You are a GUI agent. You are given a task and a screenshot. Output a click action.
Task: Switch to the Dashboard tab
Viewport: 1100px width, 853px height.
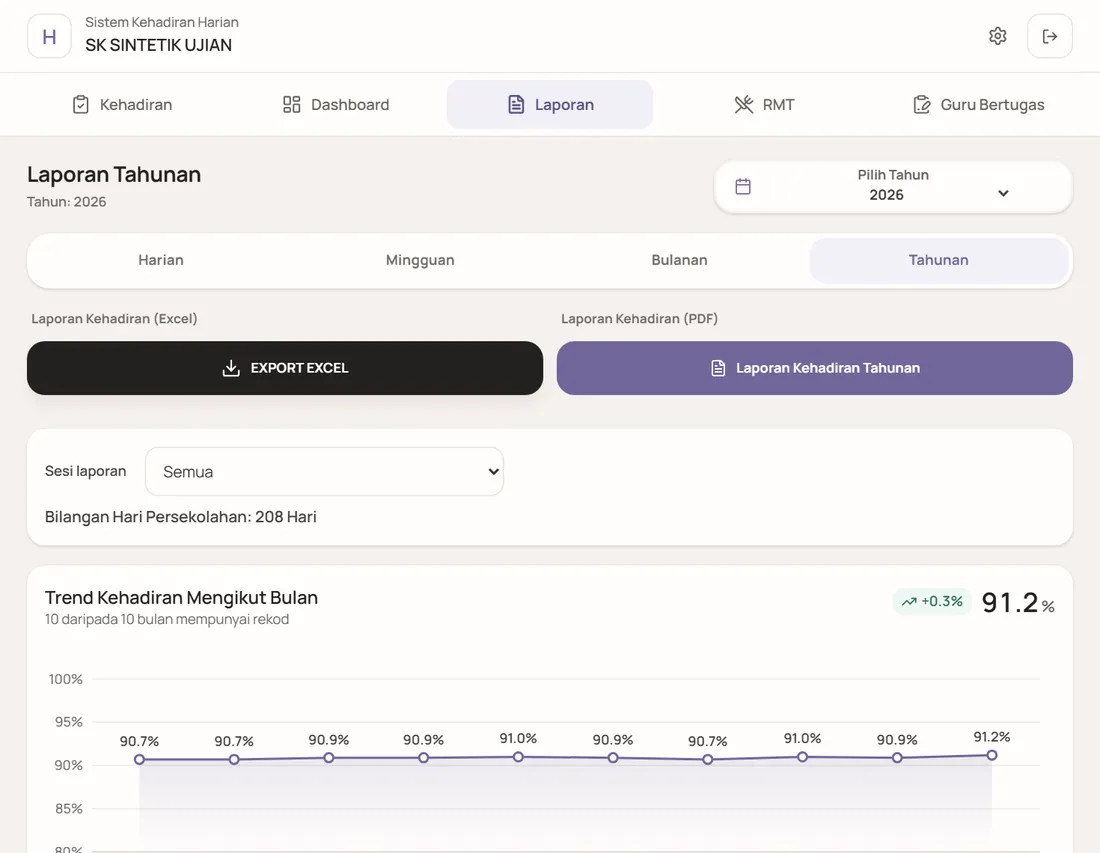click(x=336, y=105)
